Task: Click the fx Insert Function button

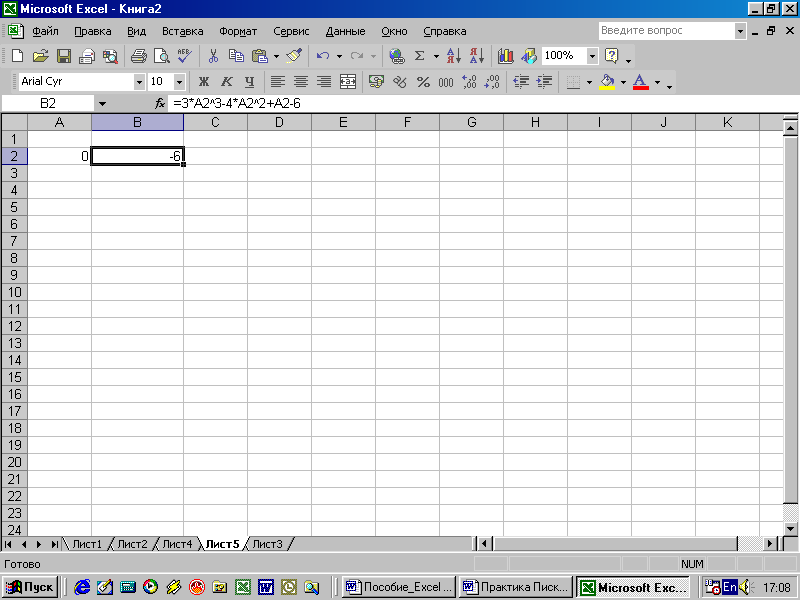Action: 160,104
